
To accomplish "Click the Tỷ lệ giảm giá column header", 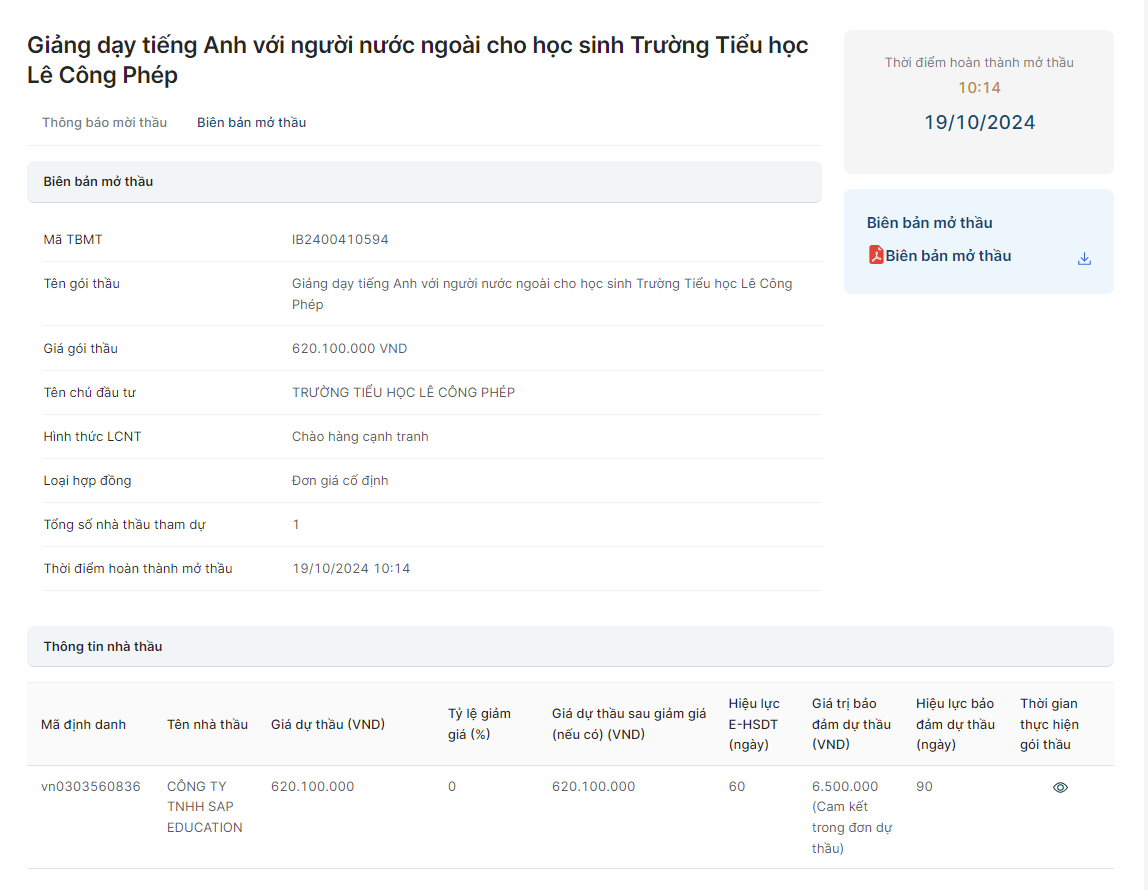I will click(479, 724).
